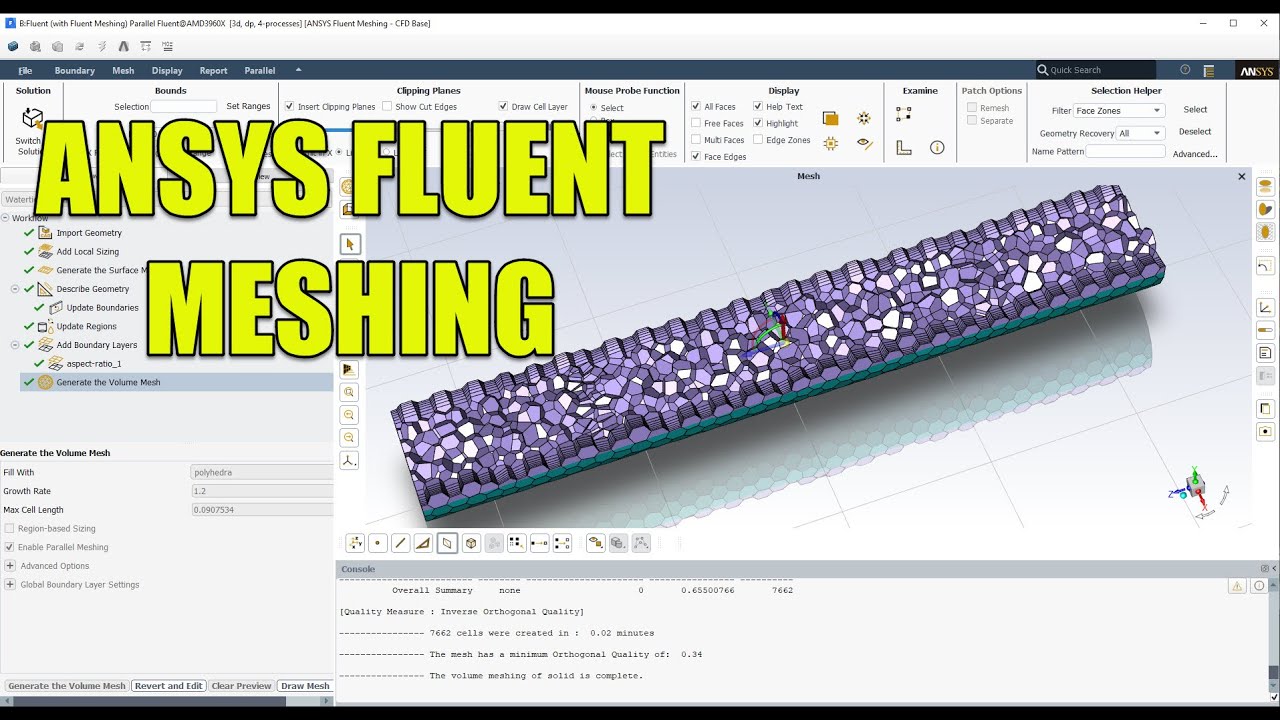Open the Report menu
The image size is (1280, 720).
[213, 71]
